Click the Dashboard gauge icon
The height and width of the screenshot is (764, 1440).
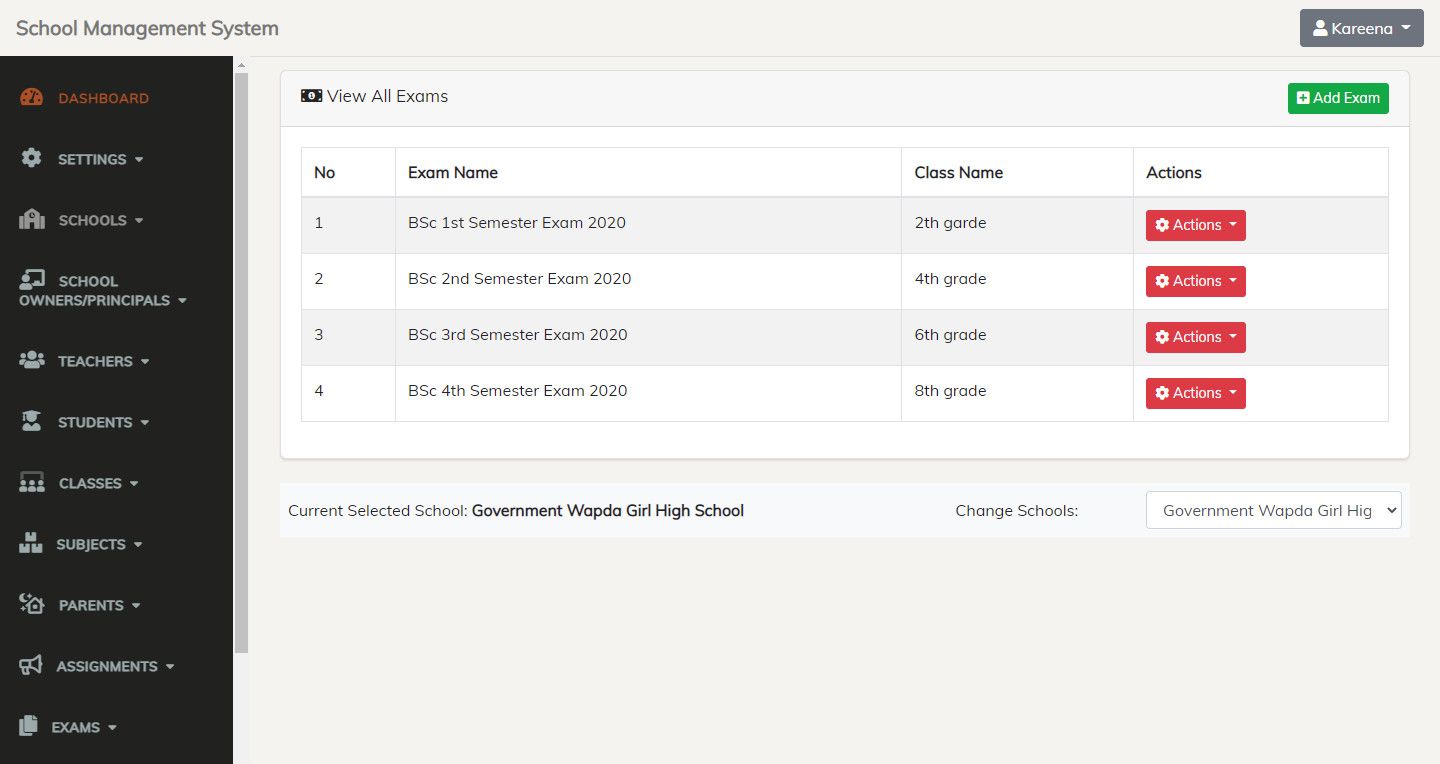[32, 97]
